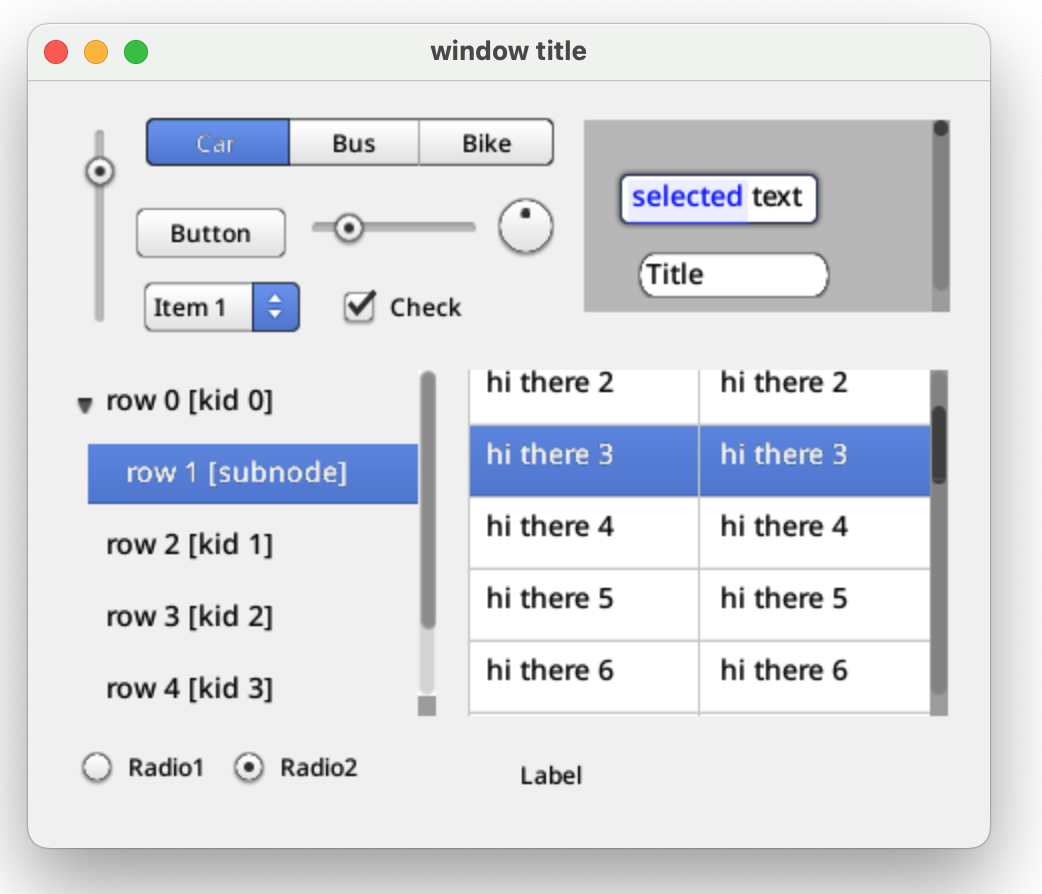Select row 1 [subnode] in outline

236,473
